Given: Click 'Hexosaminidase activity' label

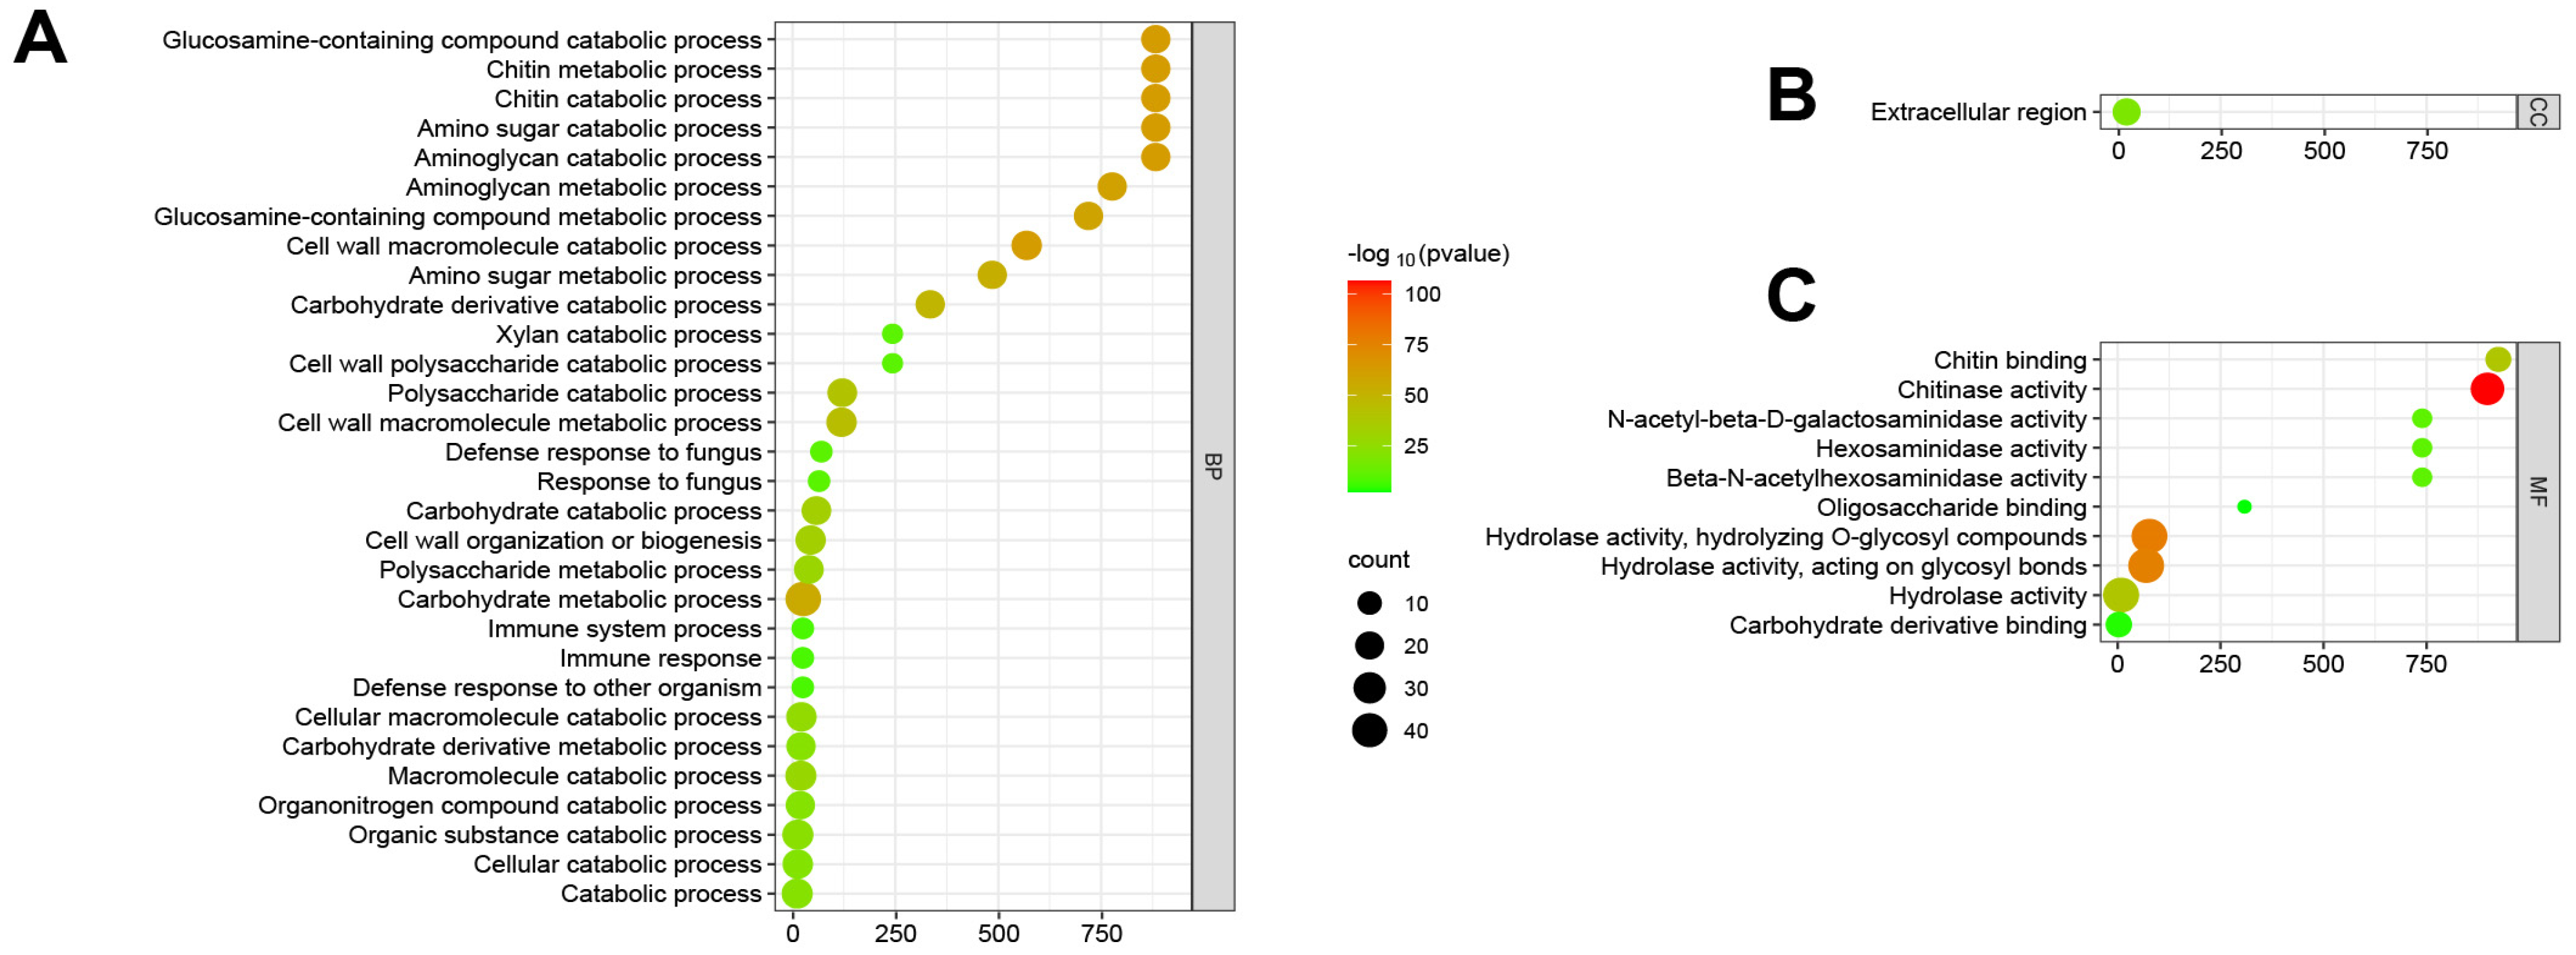Looking at the screenshot, I should 1951,449.
